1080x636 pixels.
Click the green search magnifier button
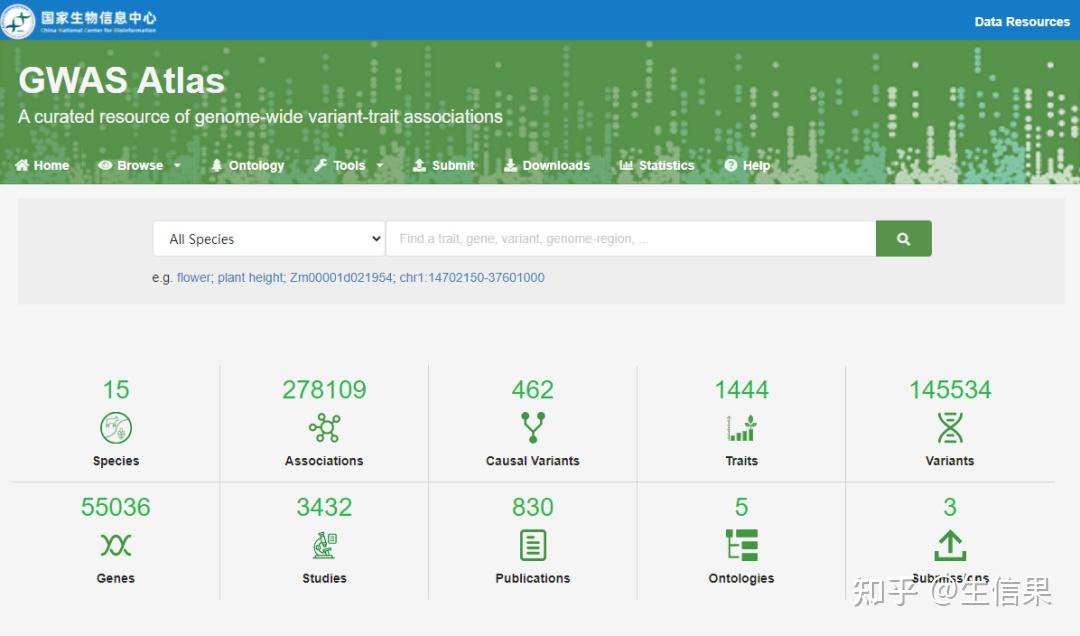(x=904, y=238)
